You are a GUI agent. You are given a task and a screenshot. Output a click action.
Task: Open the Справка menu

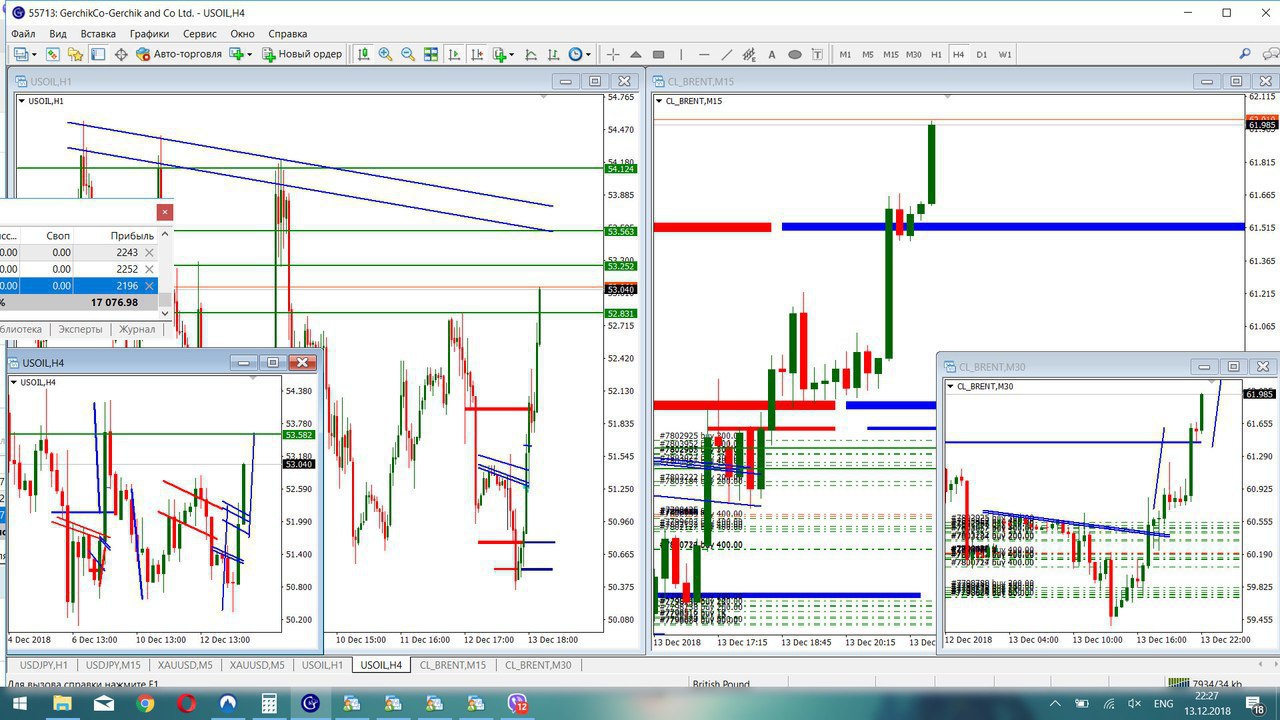click(x=288, y=33)
